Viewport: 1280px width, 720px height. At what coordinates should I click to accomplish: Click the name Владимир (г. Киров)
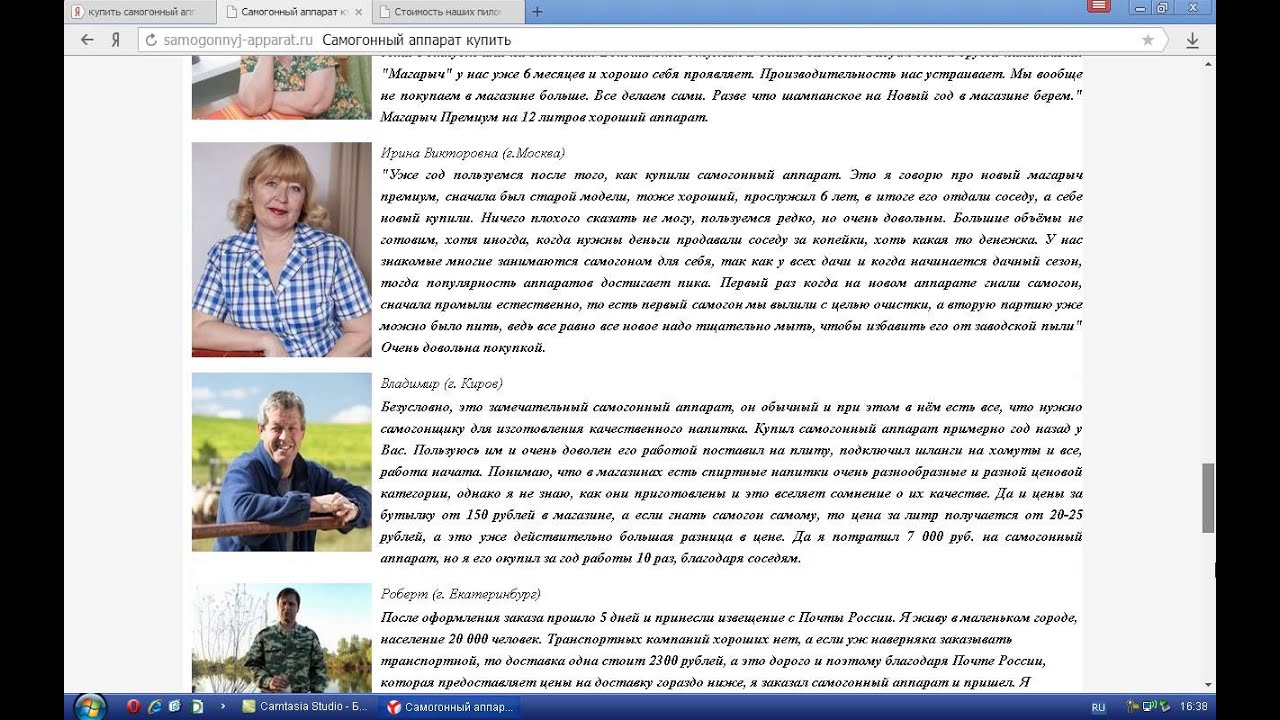441,384
